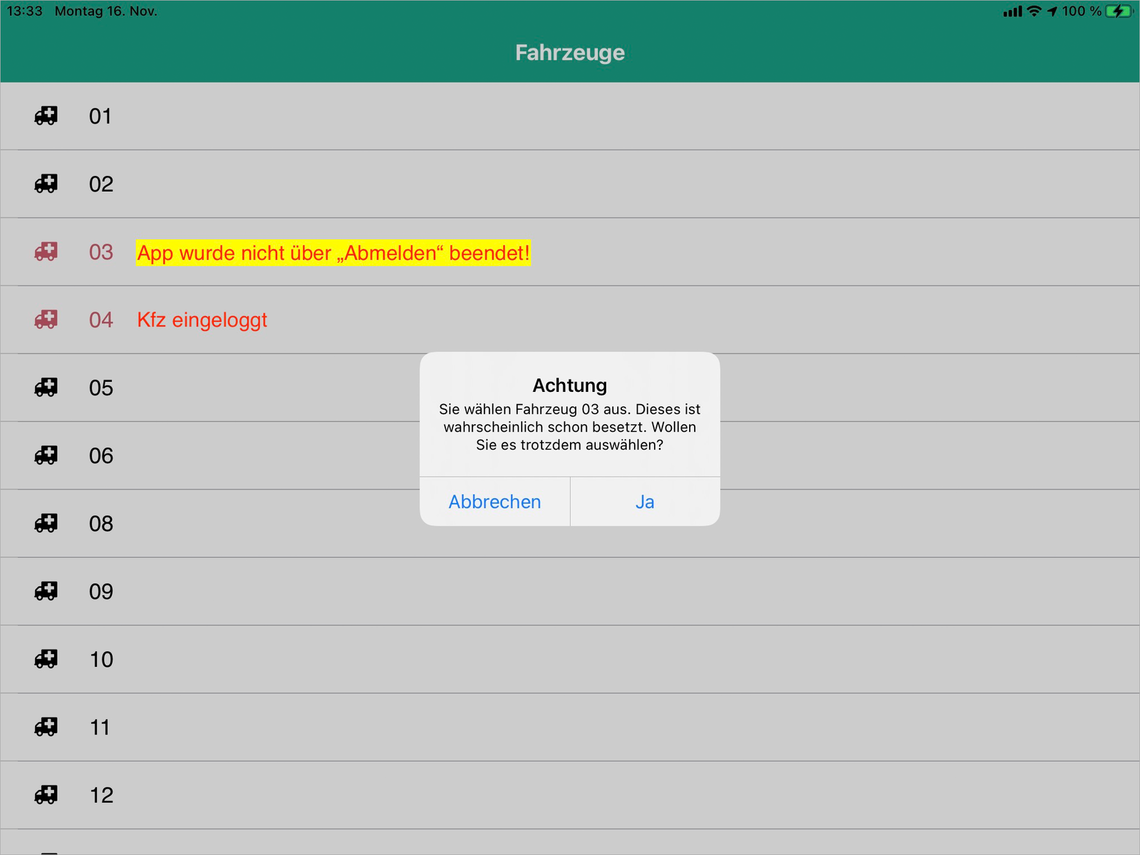Dismiss the dialog via Abbrechen
This screenshot has width=1140, height=855.
(494, 501)
